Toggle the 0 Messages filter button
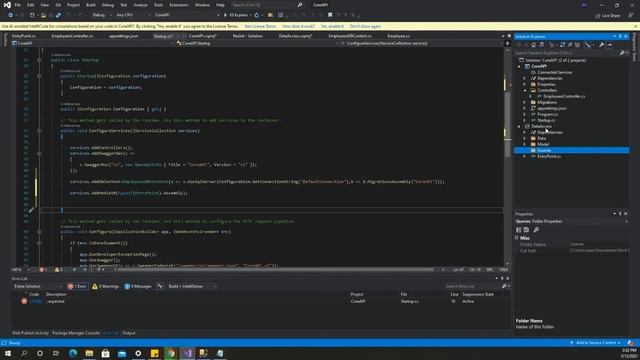This screenshot has width=640, height=360. [x=138, y=287]
